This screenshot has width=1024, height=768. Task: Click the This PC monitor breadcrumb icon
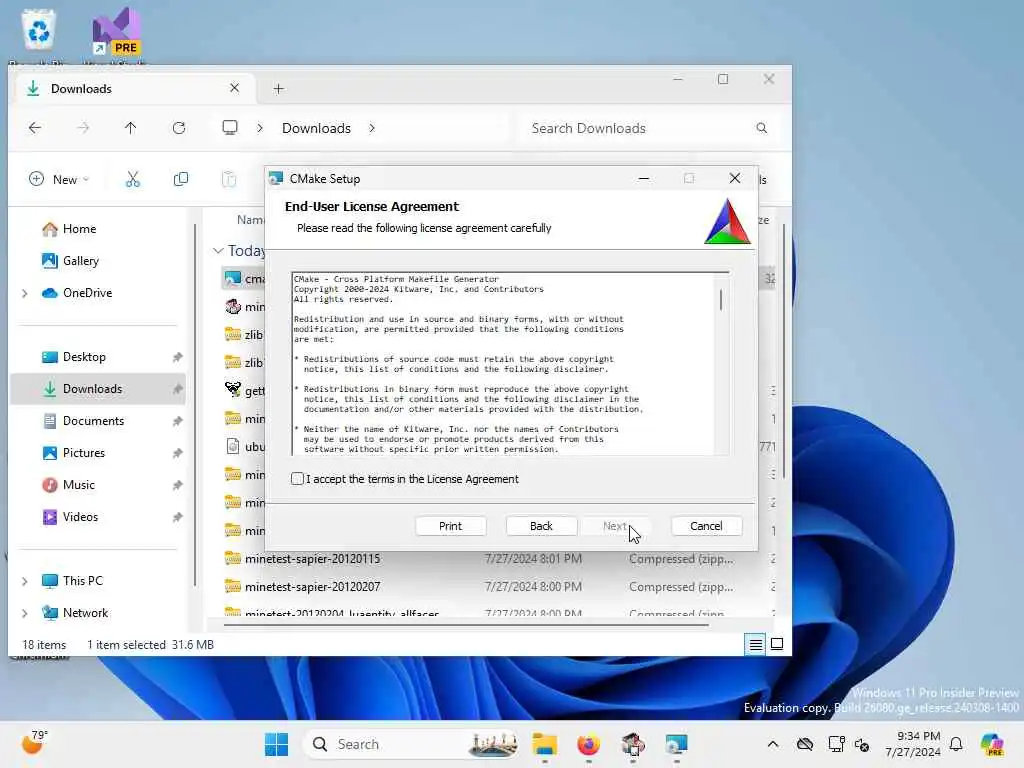pyautogui.click(x=230, y=127)
